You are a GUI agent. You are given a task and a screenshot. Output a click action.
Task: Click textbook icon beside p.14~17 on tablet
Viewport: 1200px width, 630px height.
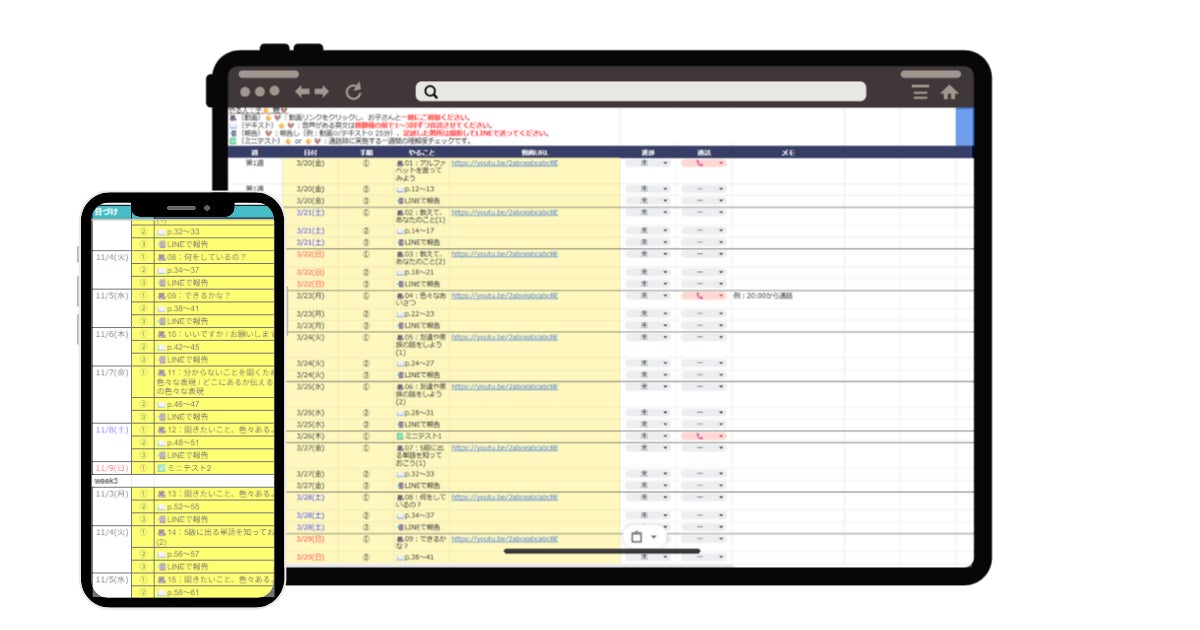[401, 231]
